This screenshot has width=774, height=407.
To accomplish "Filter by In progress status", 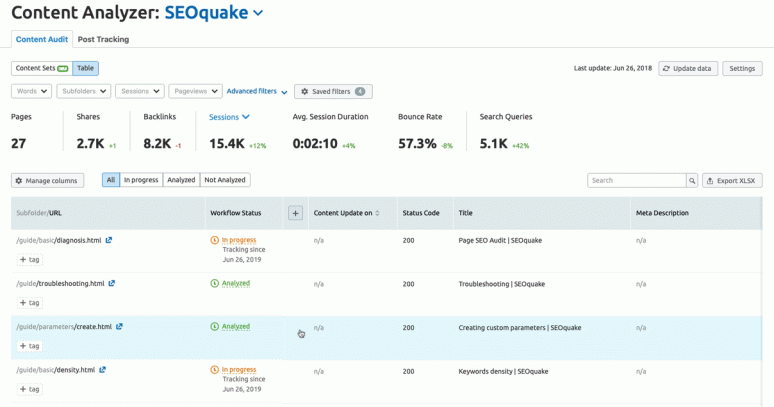I will point(141,180).
